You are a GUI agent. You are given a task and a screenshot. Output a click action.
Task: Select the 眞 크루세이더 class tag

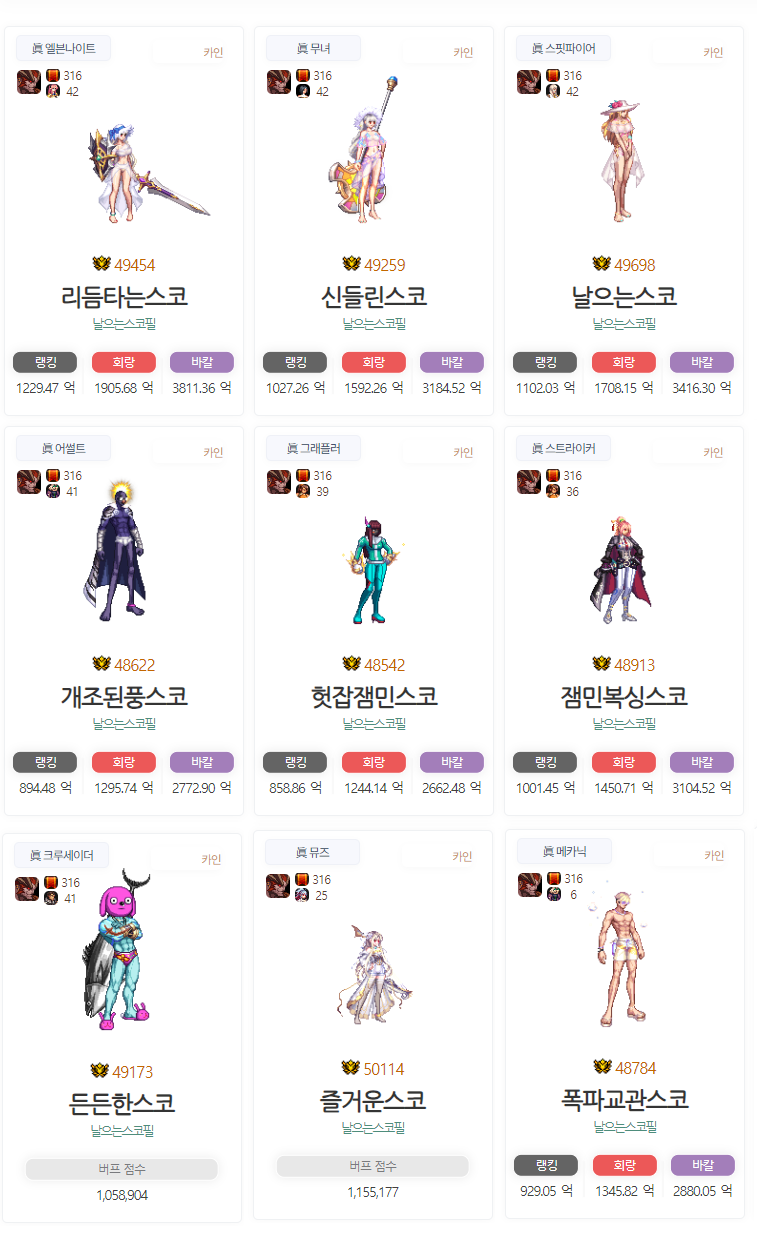coord(62,855)
